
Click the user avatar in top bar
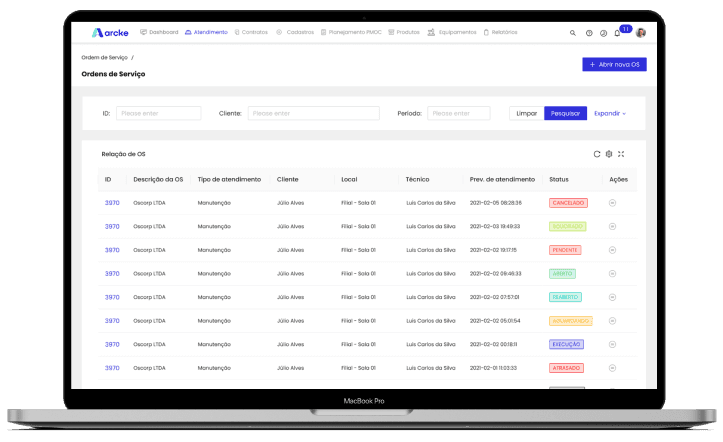click(641, 33)
